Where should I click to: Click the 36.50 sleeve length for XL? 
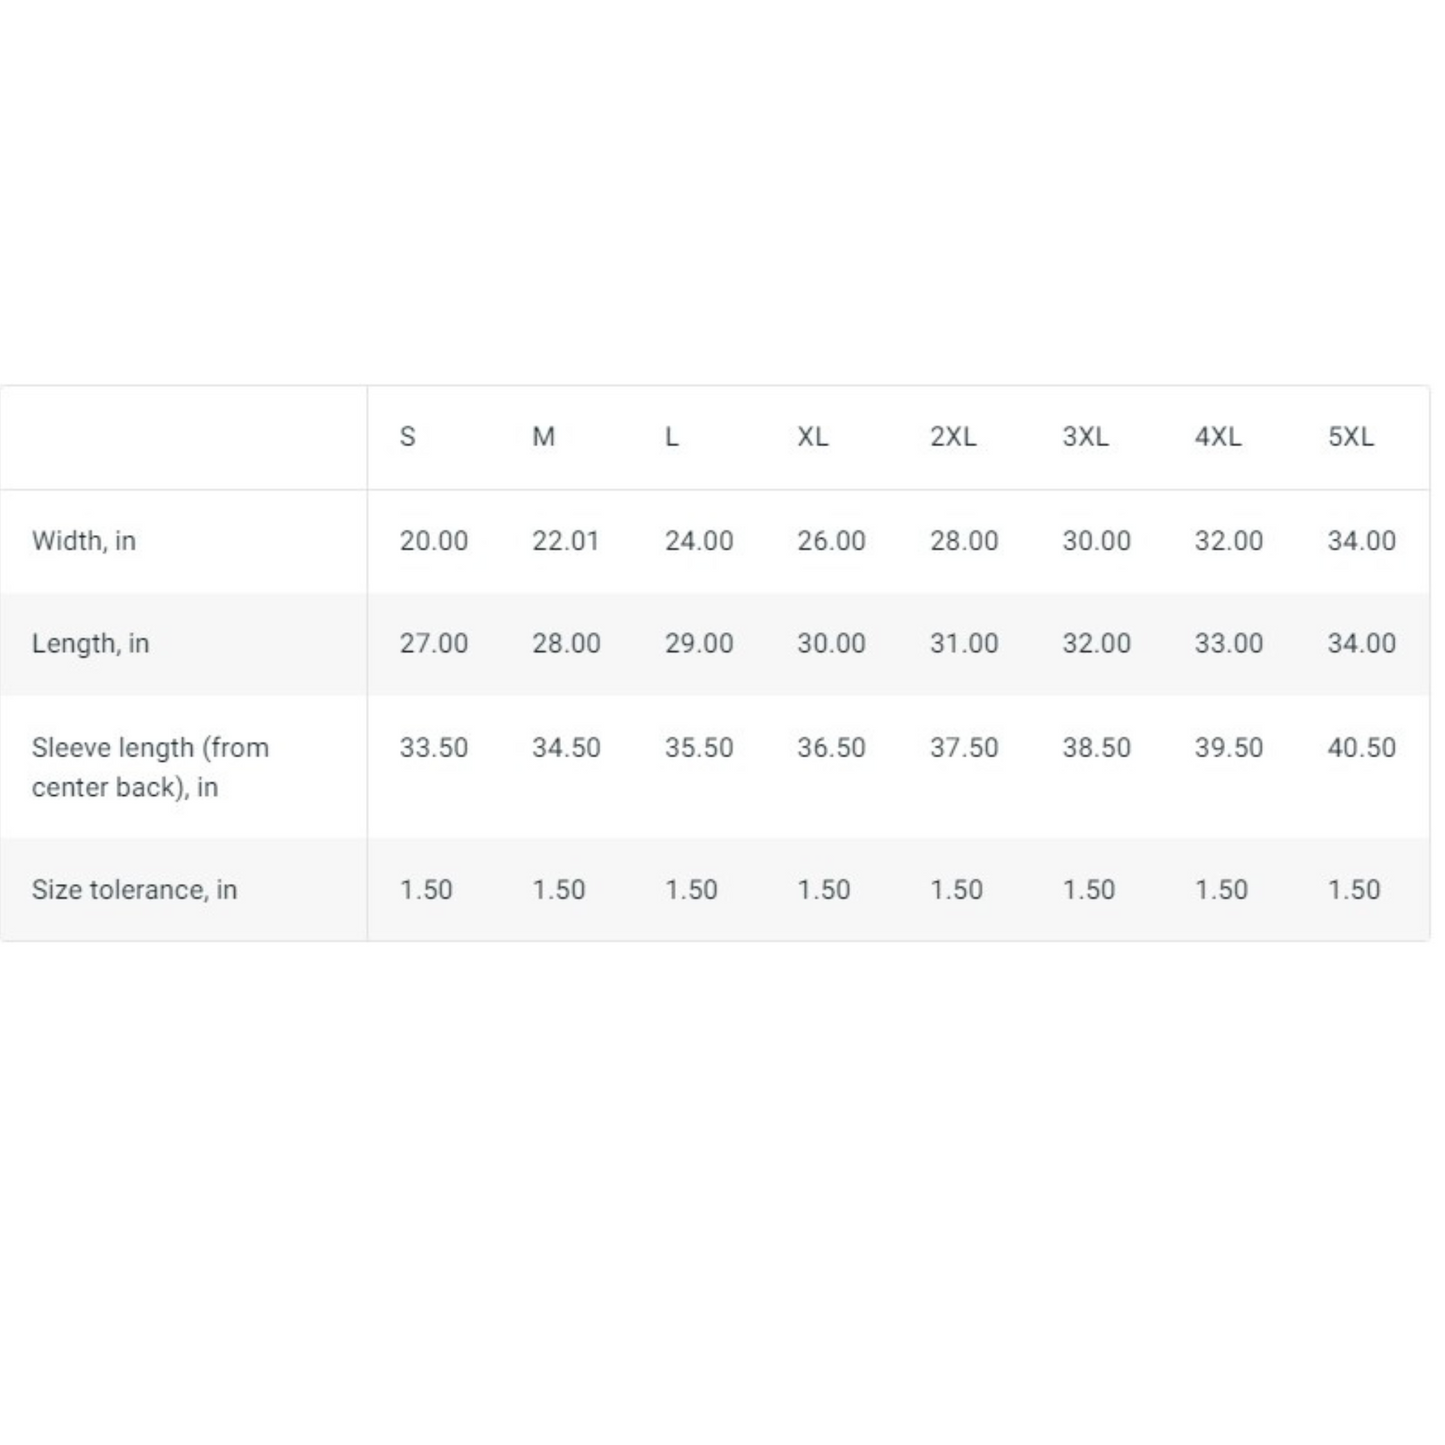click(x=831, y=747)
